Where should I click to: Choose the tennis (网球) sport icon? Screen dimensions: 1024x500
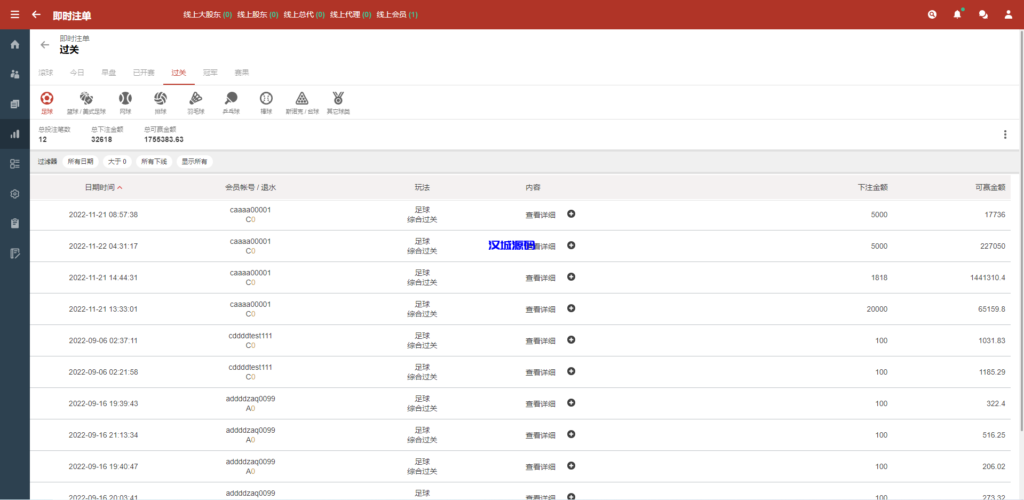(x=125, y=99)
